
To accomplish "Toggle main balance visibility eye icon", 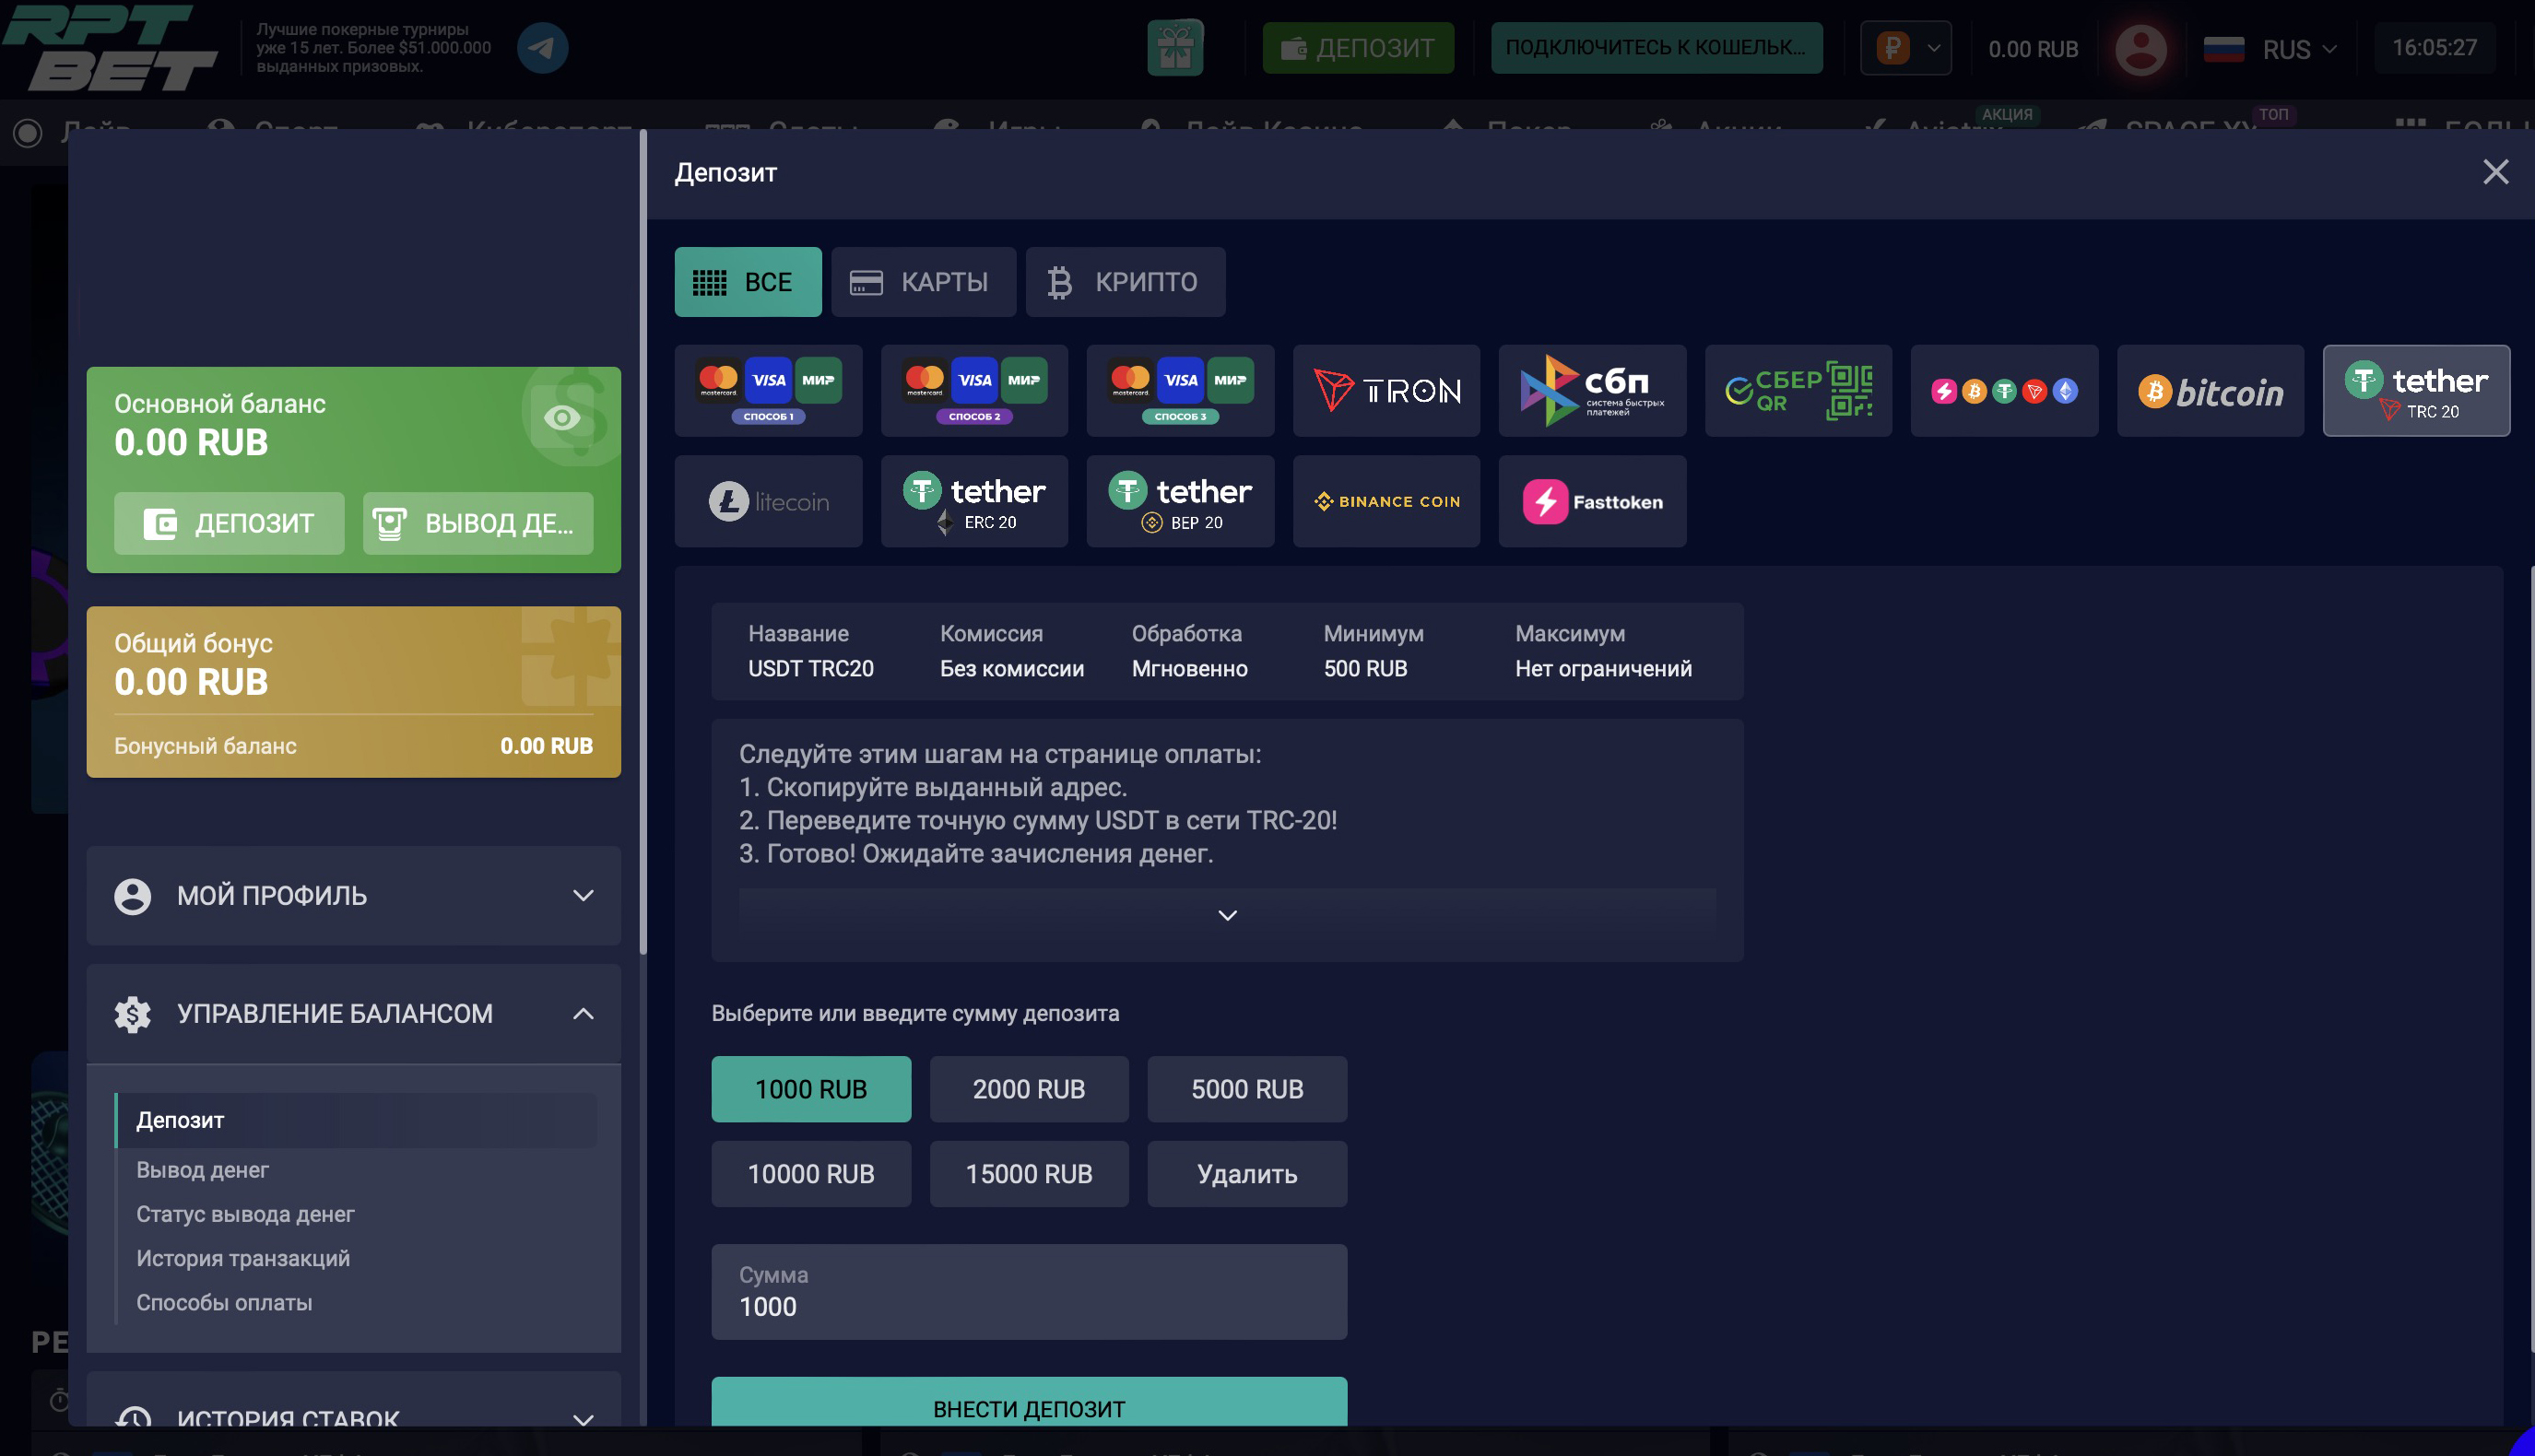I will (561, 417).
